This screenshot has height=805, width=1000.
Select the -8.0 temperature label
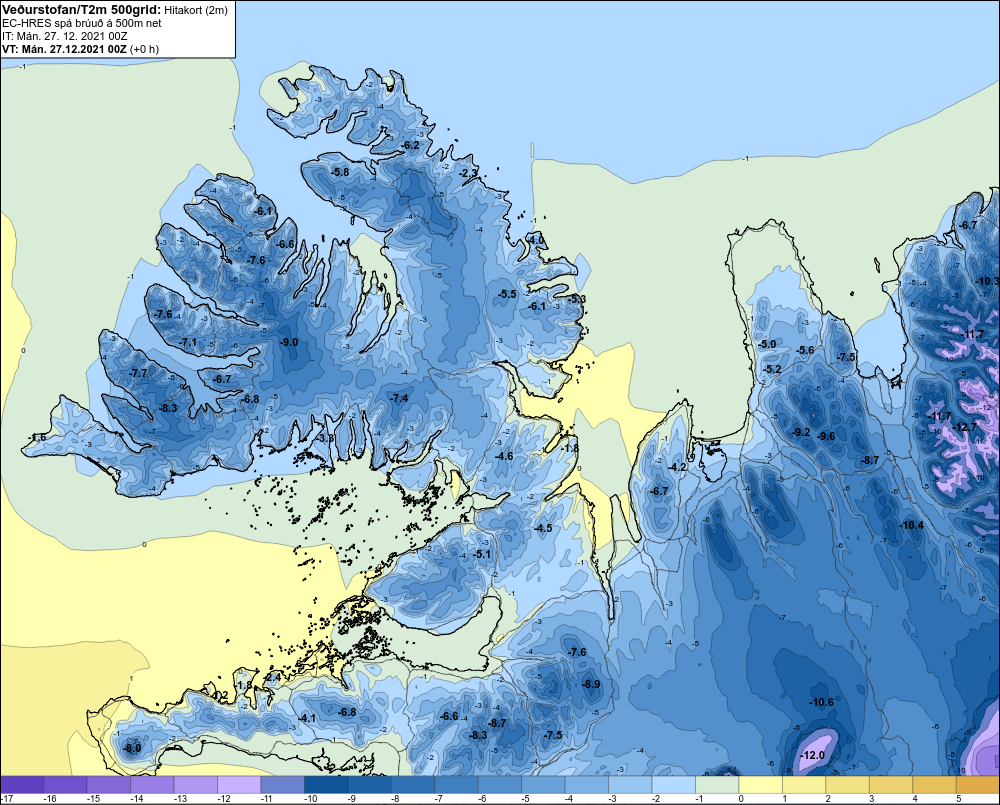click(x=132, y=748)
